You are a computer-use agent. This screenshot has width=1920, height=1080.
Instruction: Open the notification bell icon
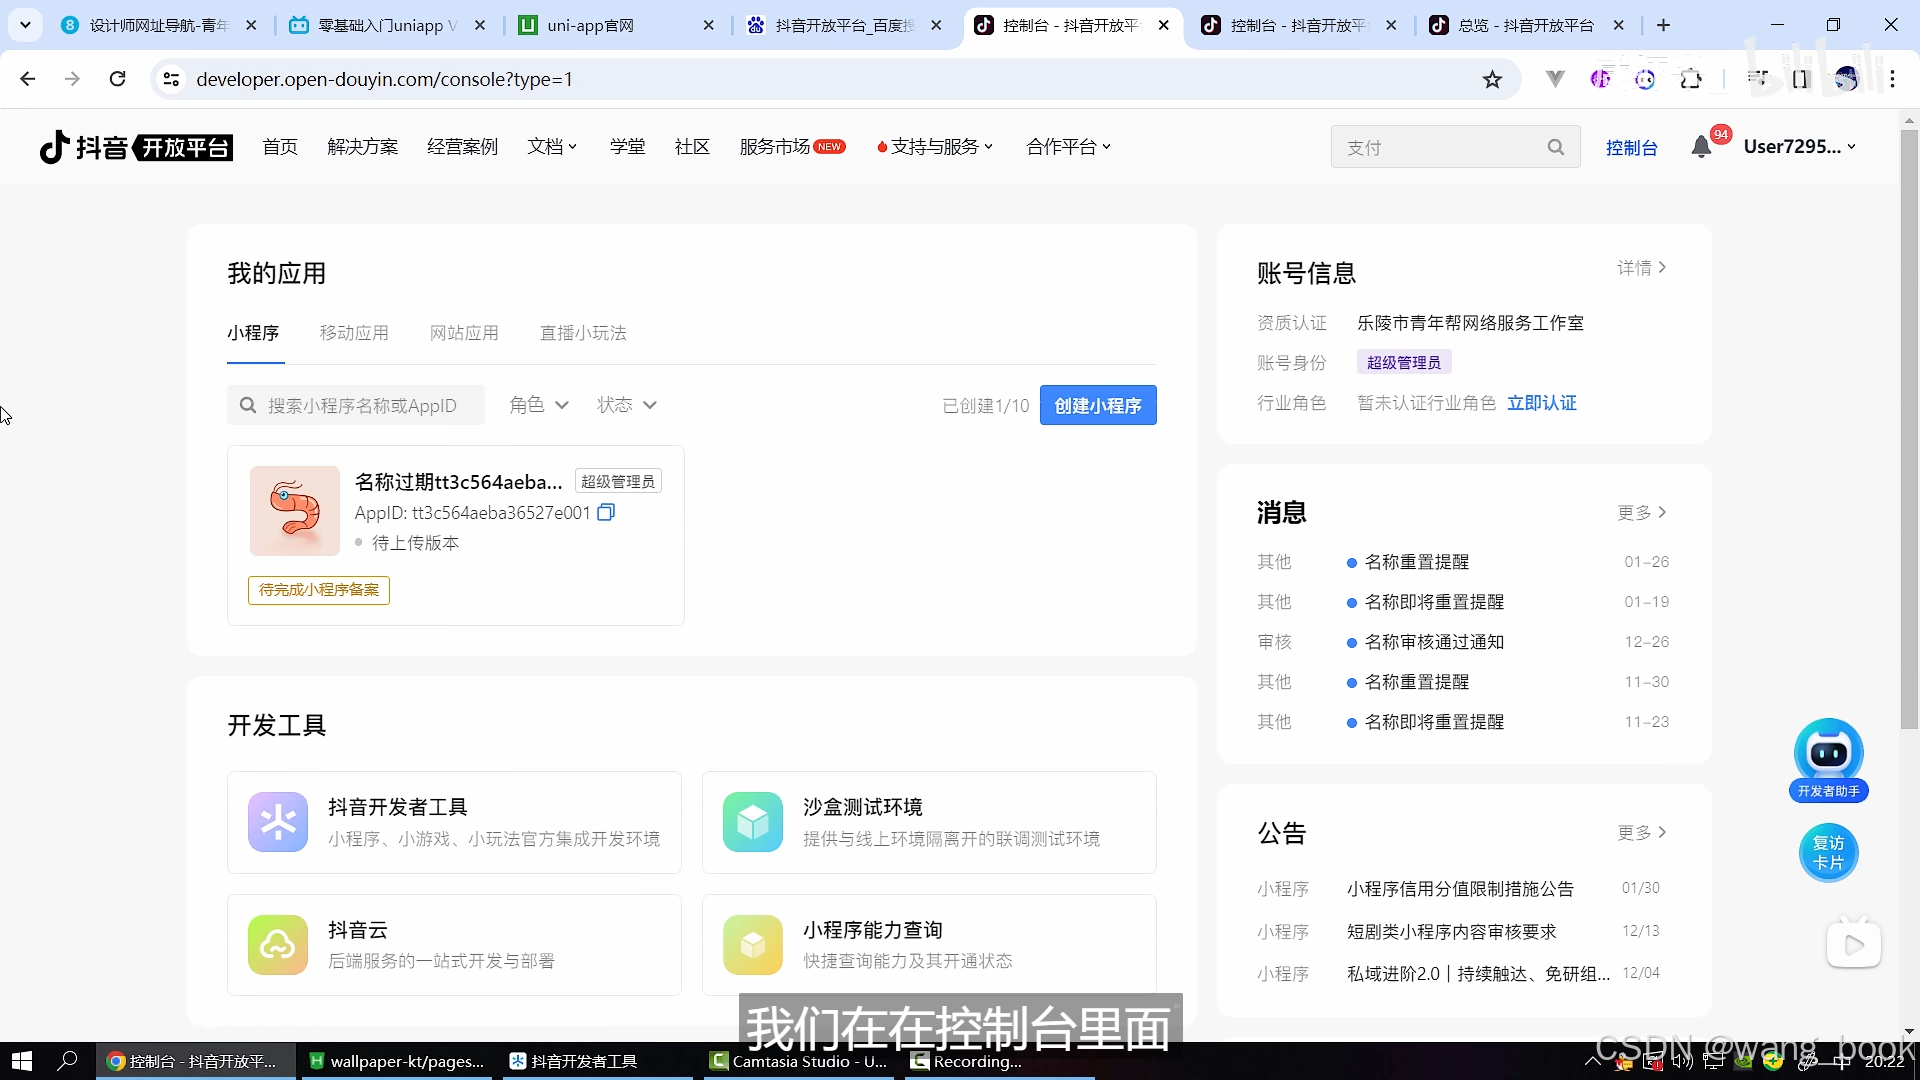coord(1701,147)
